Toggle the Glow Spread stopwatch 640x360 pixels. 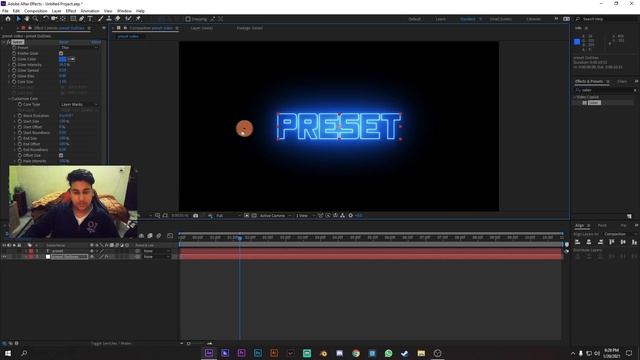14,70
